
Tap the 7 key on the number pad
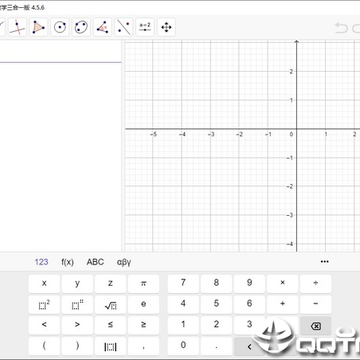click(183, 284)
